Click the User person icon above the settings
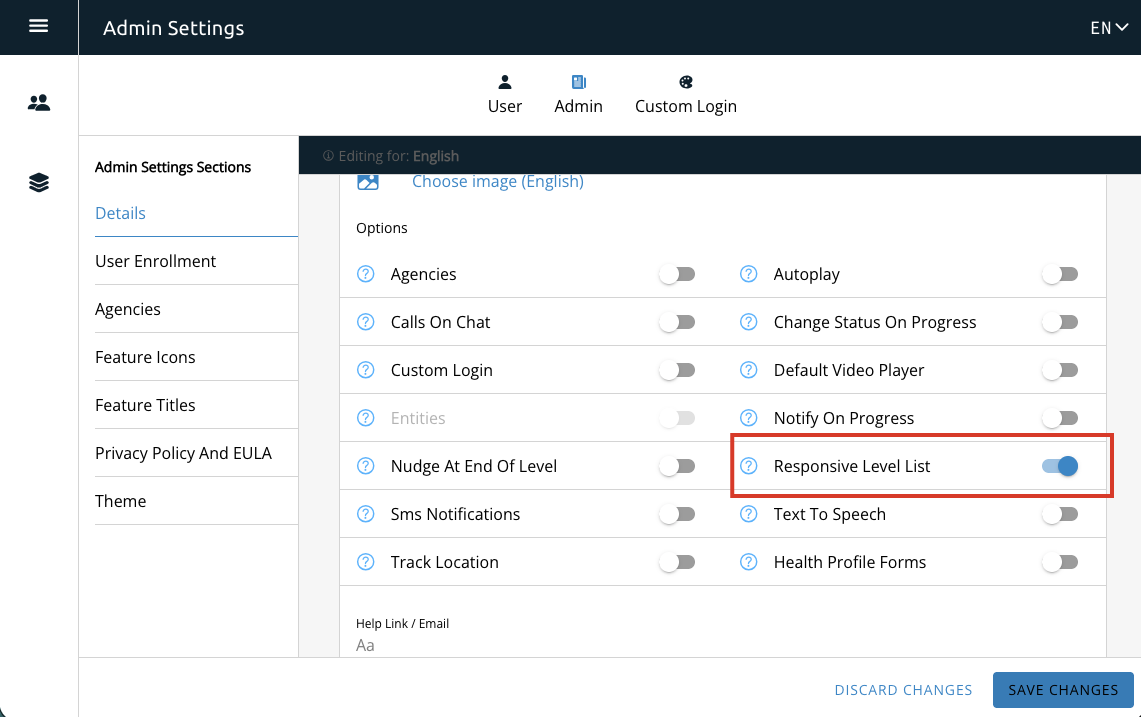The height and width of the screenshot is (717, 1141). tap(505, 84)
